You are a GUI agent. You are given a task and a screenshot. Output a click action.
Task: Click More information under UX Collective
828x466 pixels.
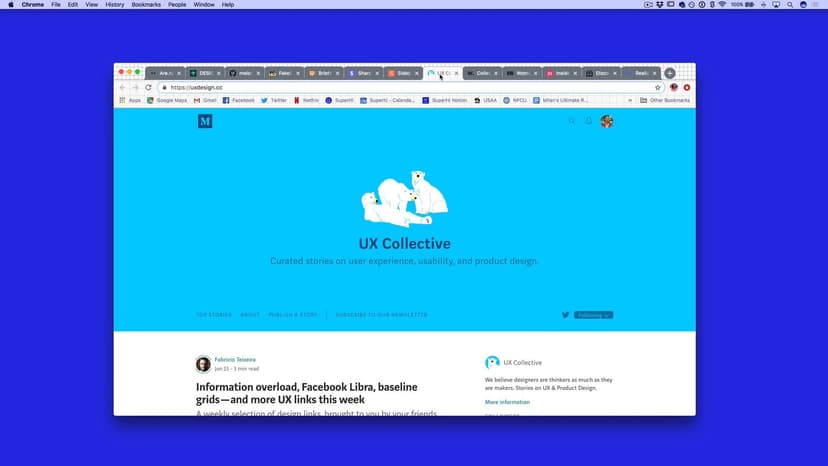[x=507, y=401]
